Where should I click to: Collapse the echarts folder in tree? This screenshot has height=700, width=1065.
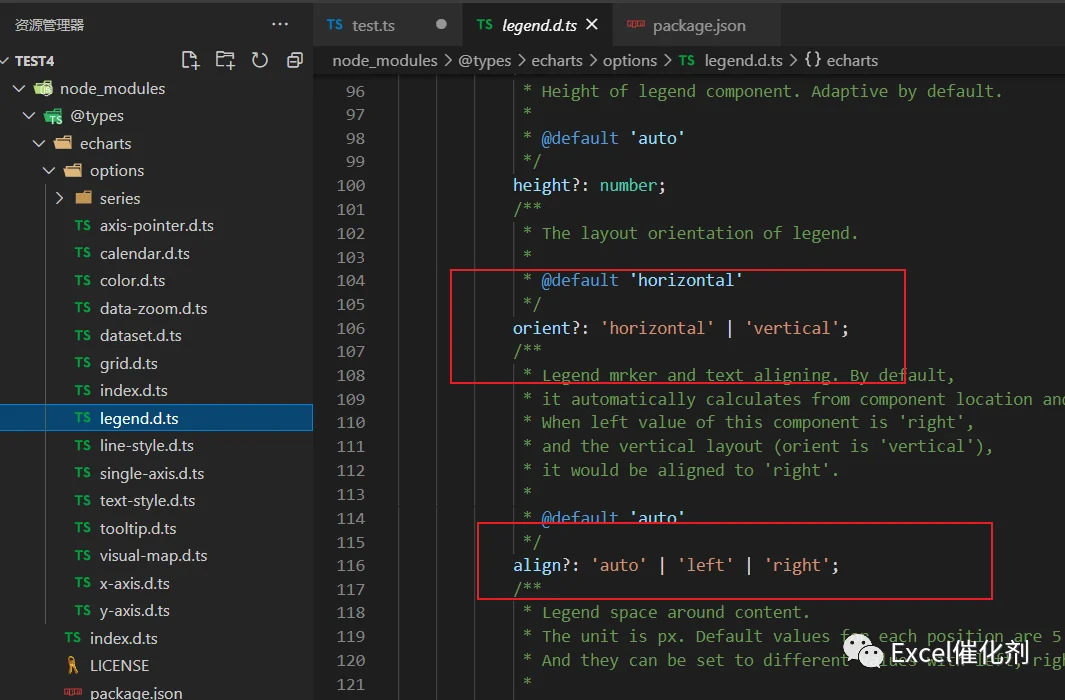point(39,143)
